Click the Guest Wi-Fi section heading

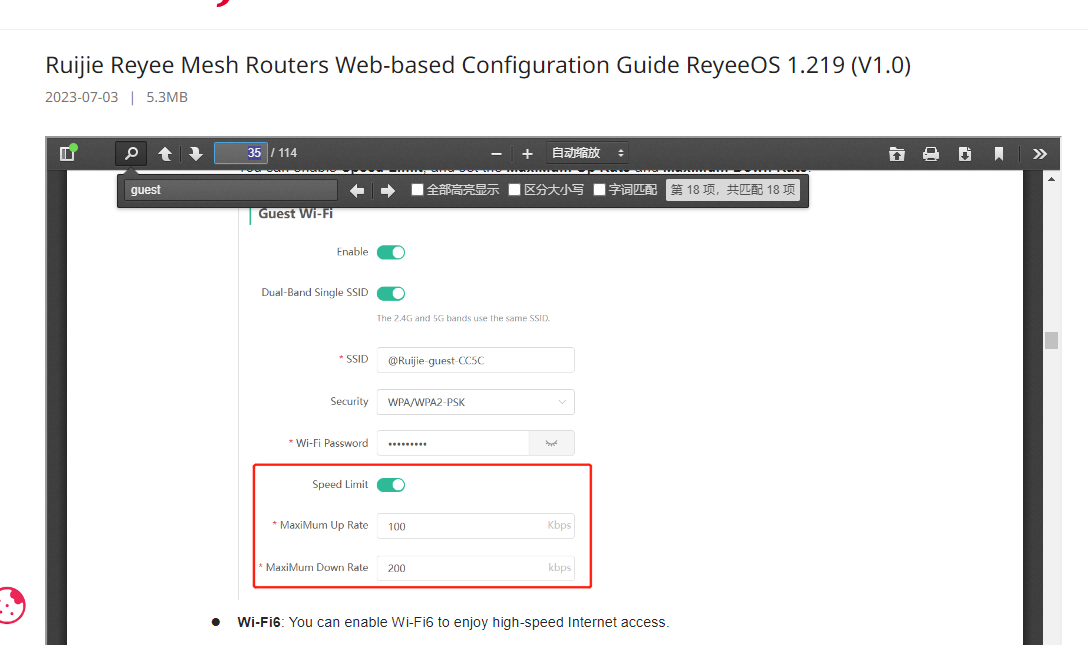[x=296, y=214]
